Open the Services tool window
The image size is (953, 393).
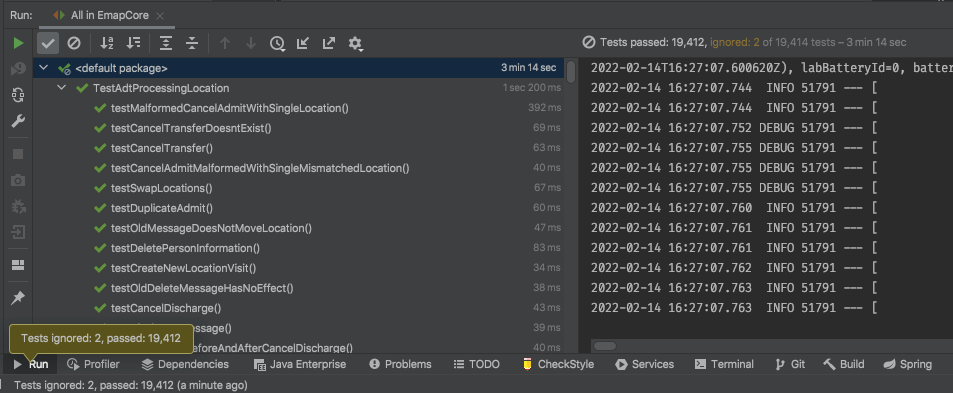click(644, 364)
